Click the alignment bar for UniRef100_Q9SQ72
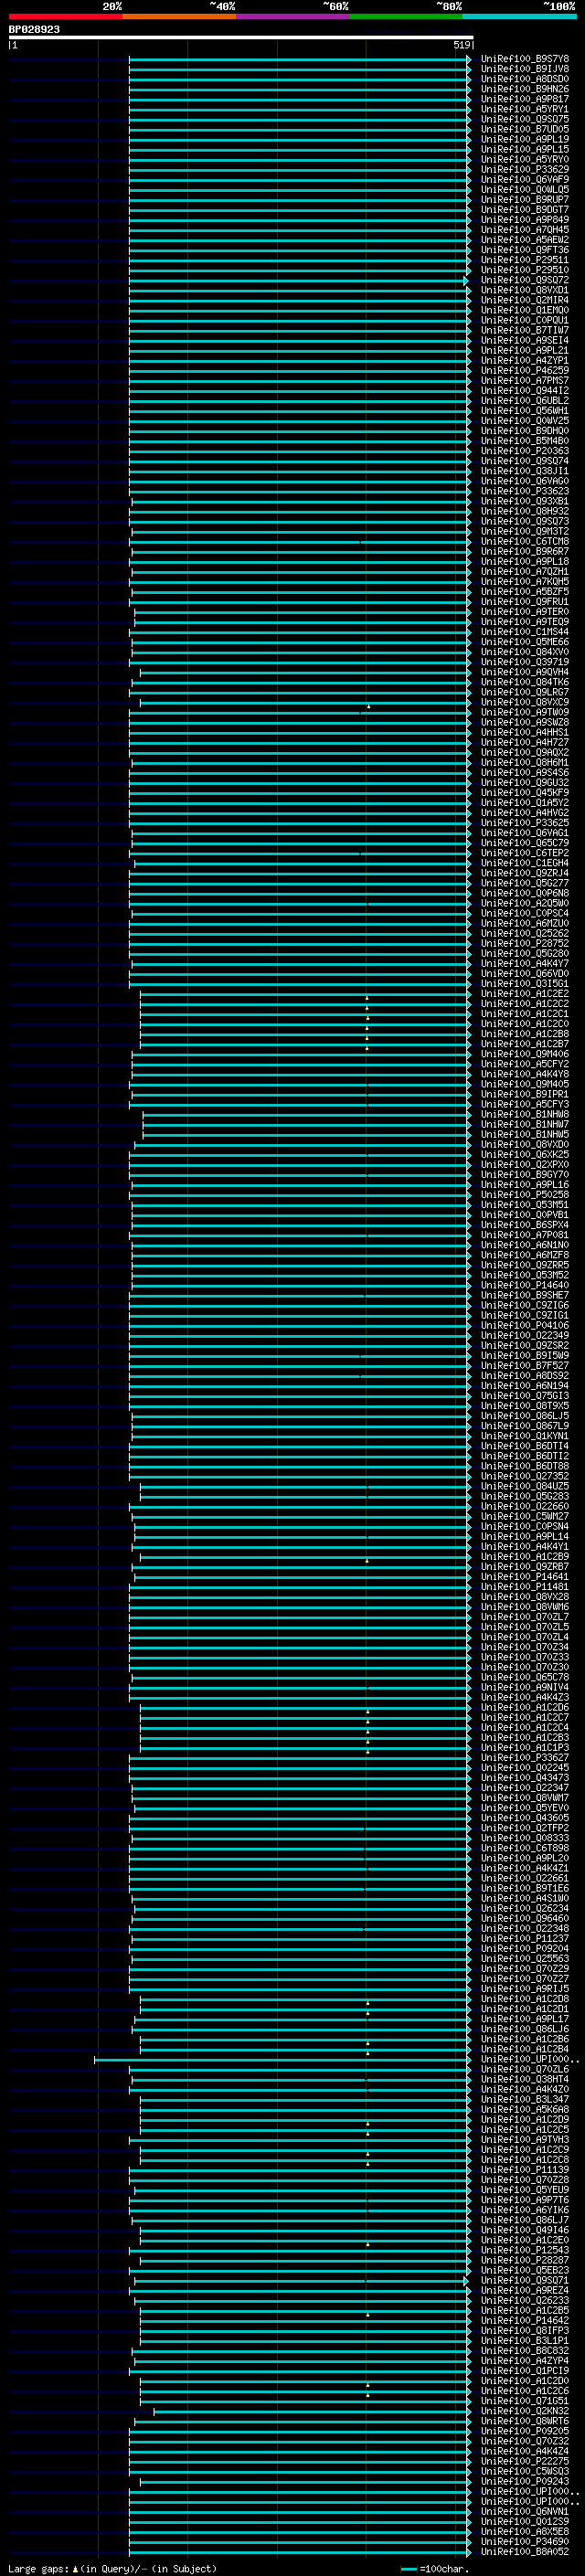The image size is (585, 2576). 299,280
